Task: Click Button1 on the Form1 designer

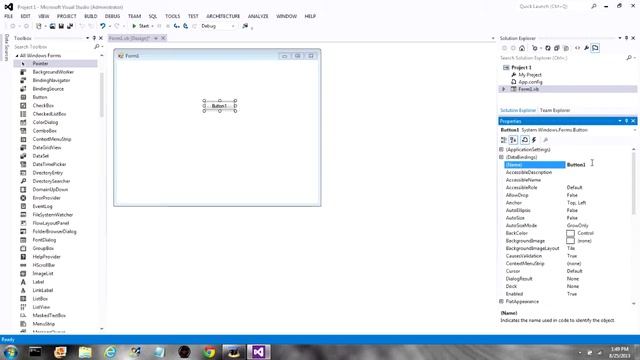Action: 220,106
